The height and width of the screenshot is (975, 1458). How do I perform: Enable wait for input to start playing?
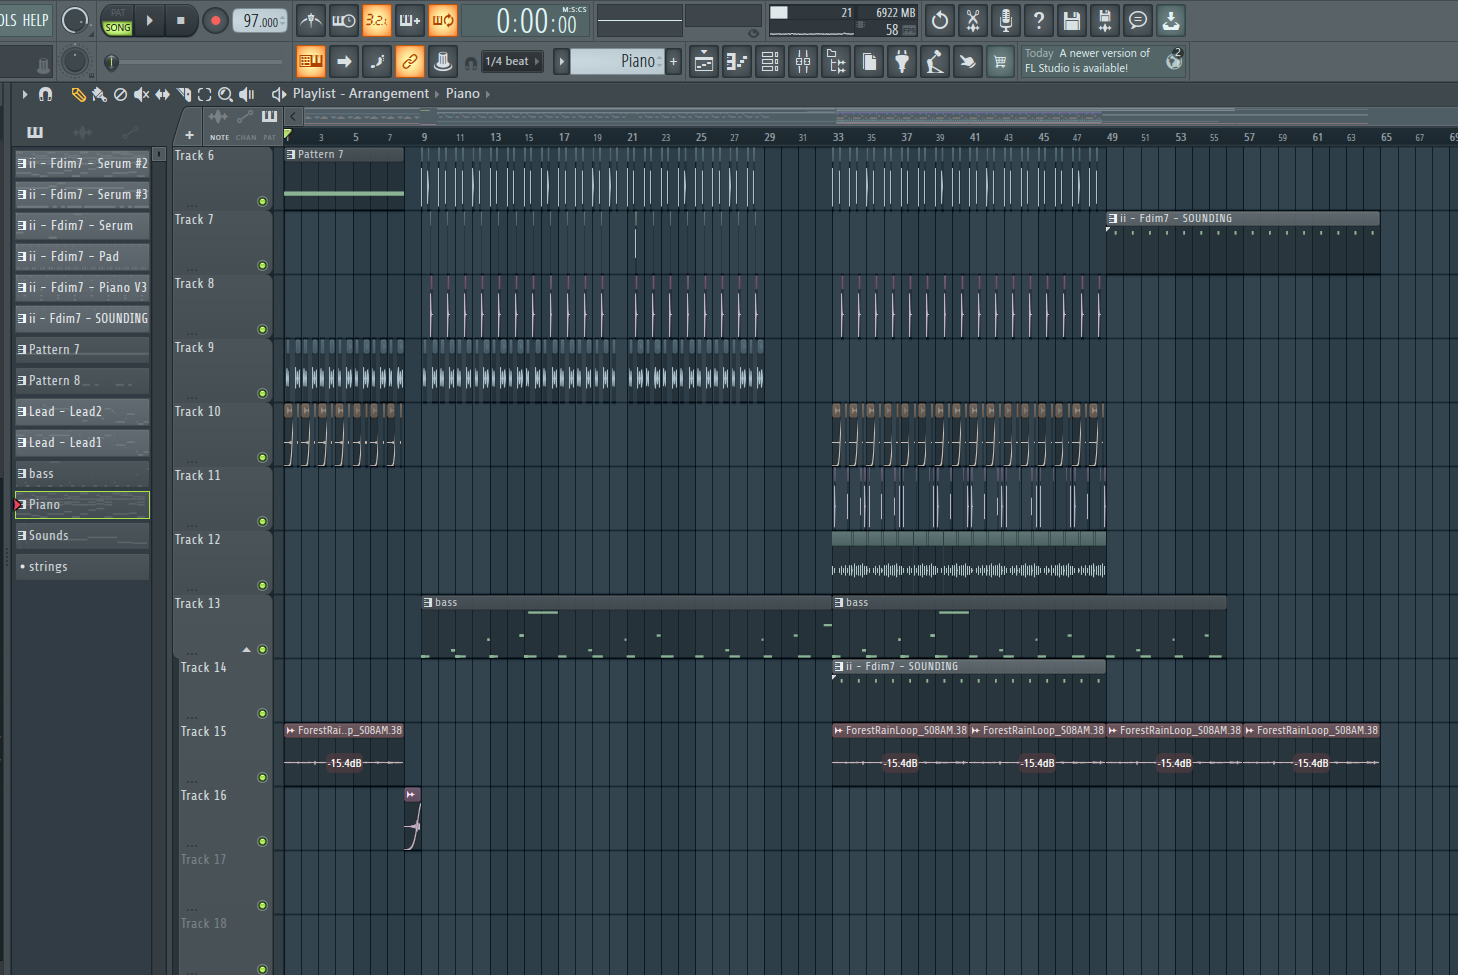point(344,20)
